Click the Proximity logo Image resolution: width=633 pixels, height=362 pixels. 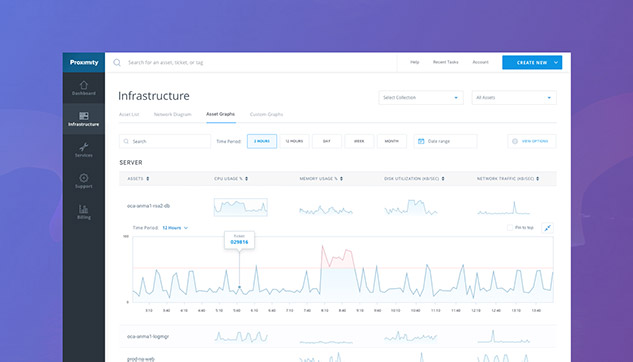84,63
